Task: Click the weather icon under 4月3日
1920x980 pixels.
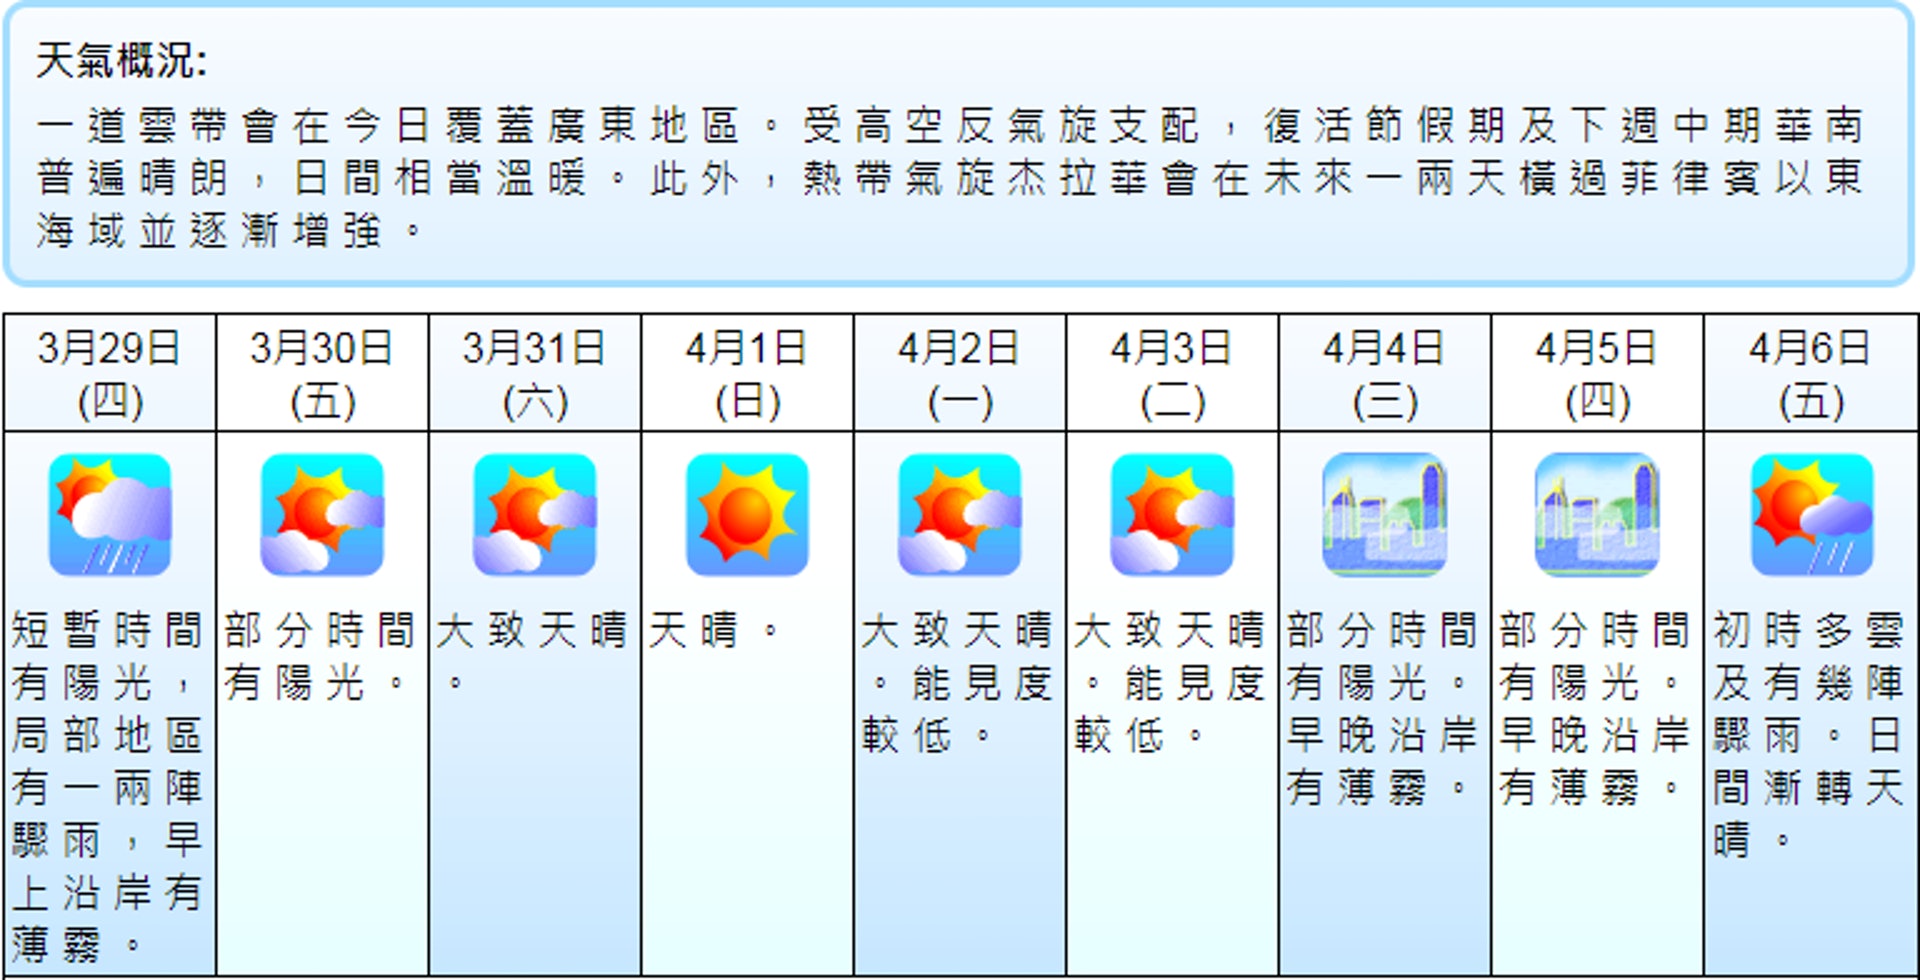Action: pyautogui.click(x=1172, y=515)
